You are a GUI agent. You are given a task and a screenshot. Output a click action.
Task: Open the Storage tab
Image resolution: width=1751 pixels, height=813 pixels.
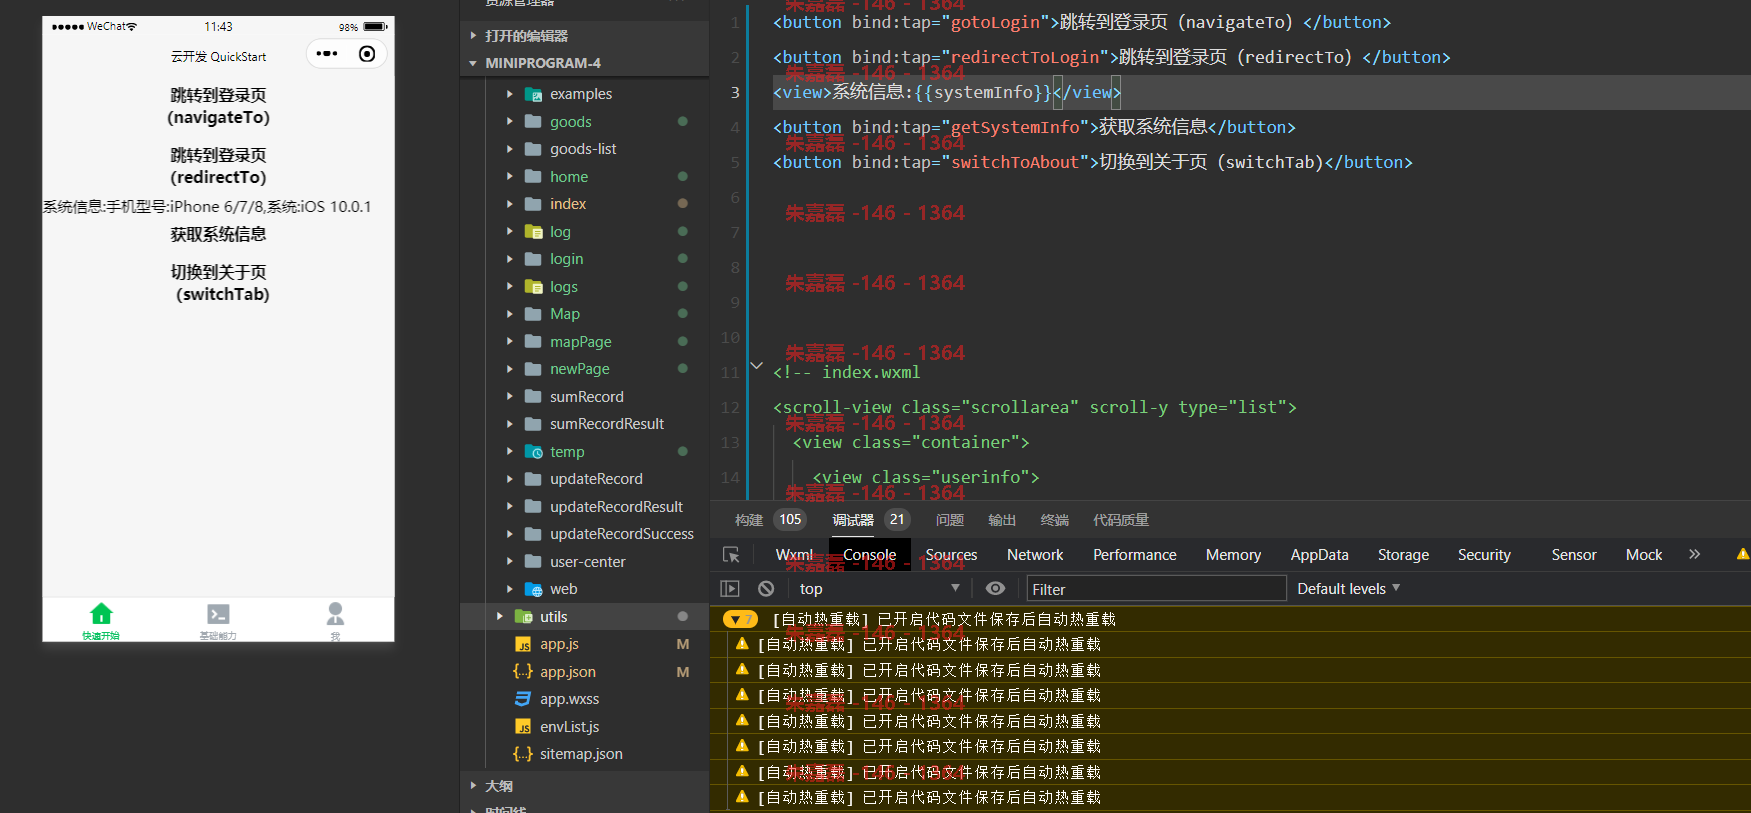click(1403, 555)
